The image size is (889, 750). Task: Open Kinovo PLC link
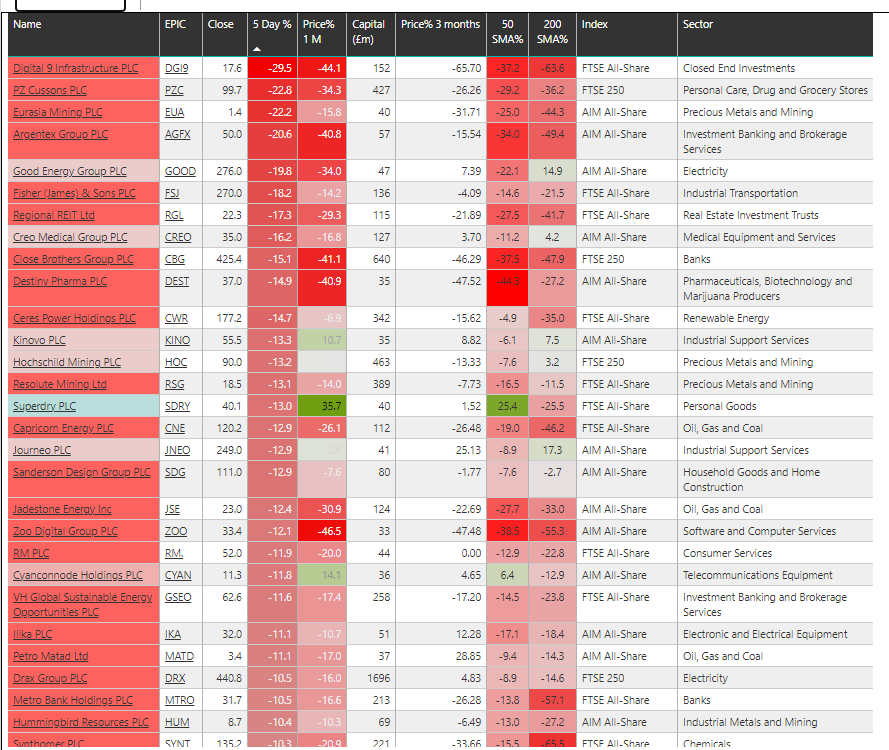pos(39,341)
